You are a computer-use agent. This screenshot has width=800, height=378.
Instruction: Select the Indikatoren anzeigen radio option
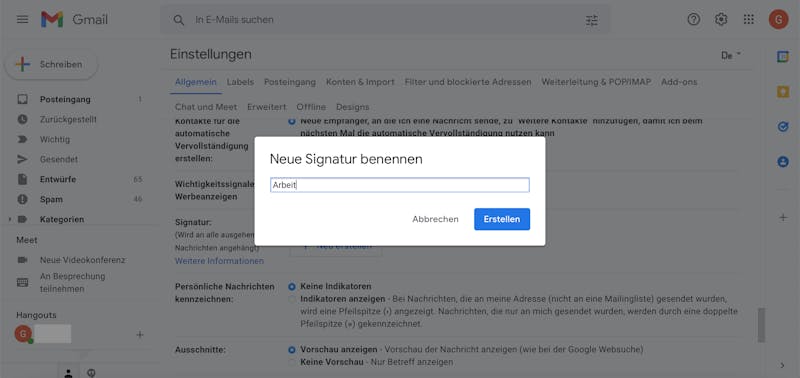click(292, 299)
